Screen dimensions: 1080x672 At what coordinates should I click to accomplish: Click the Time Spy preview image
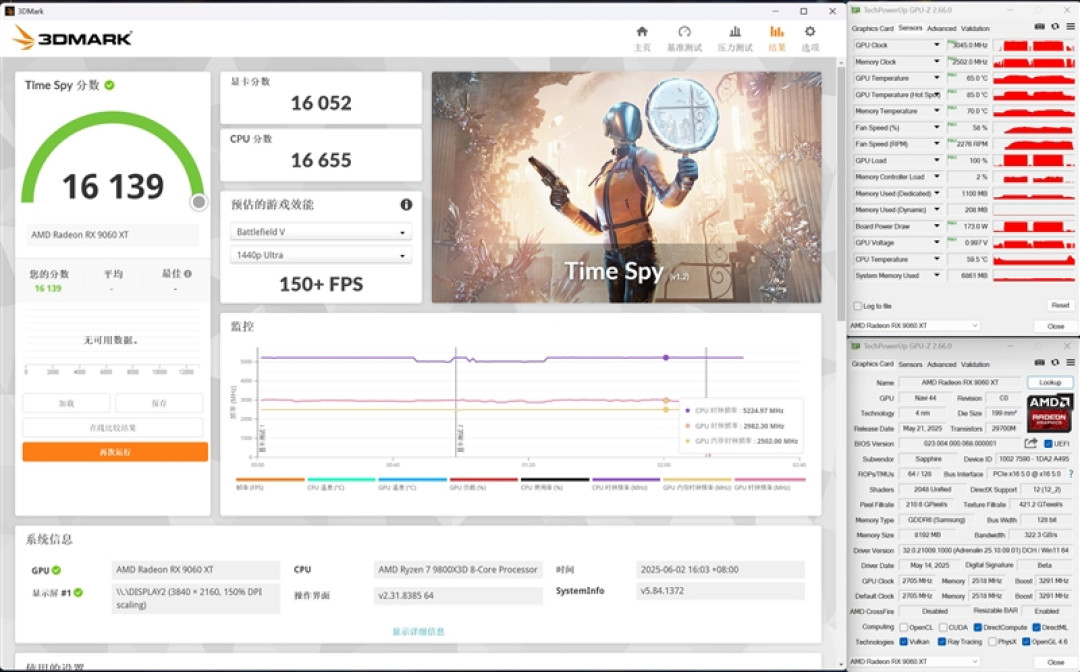point(627,187)
